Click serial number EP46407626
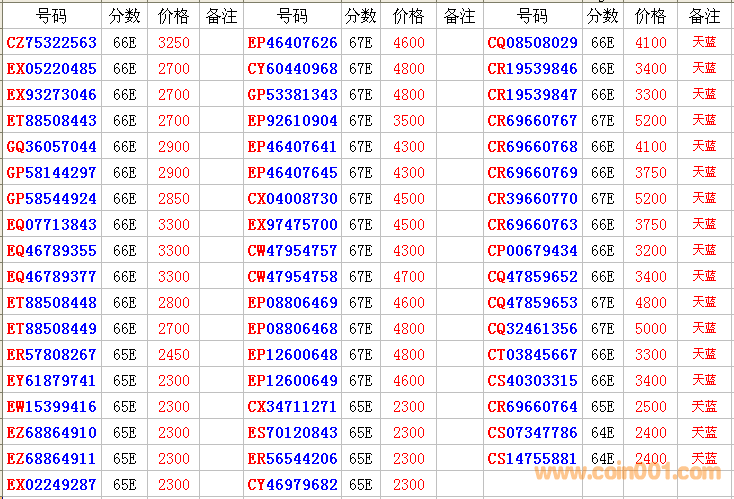 [x=293, y=43]
